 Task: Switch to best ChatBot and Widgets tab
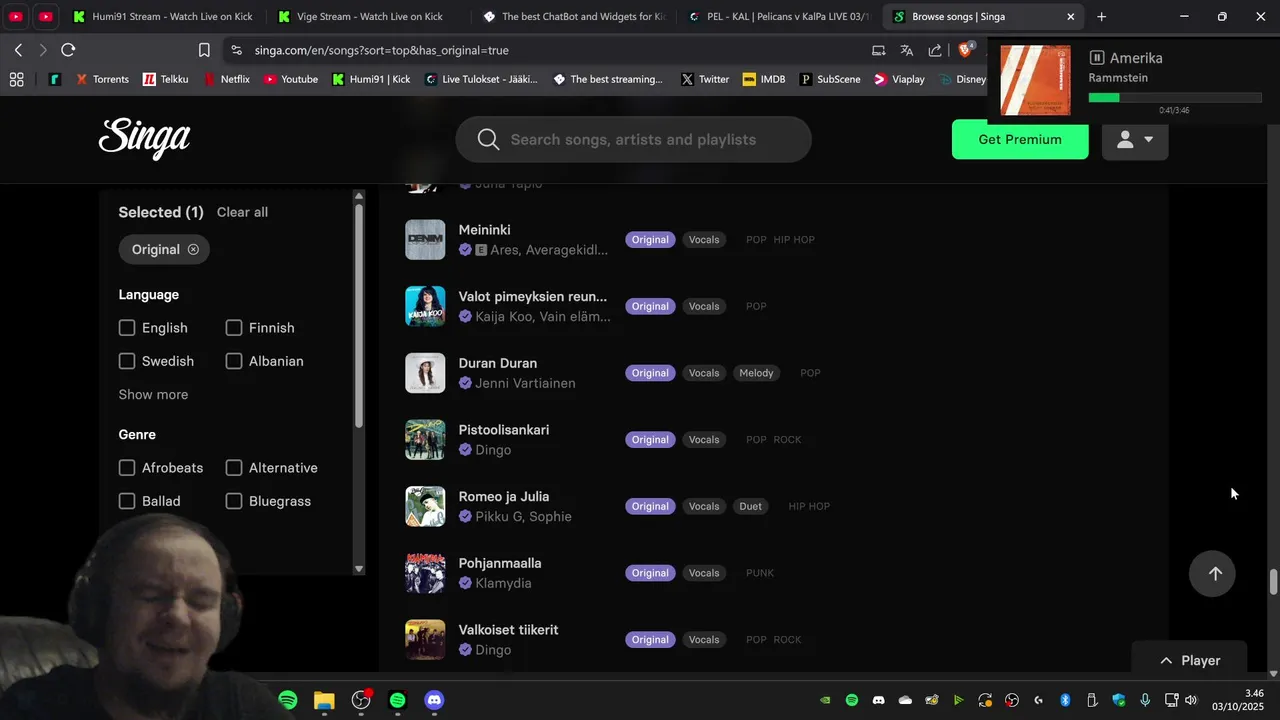click(x=573, y=17)
